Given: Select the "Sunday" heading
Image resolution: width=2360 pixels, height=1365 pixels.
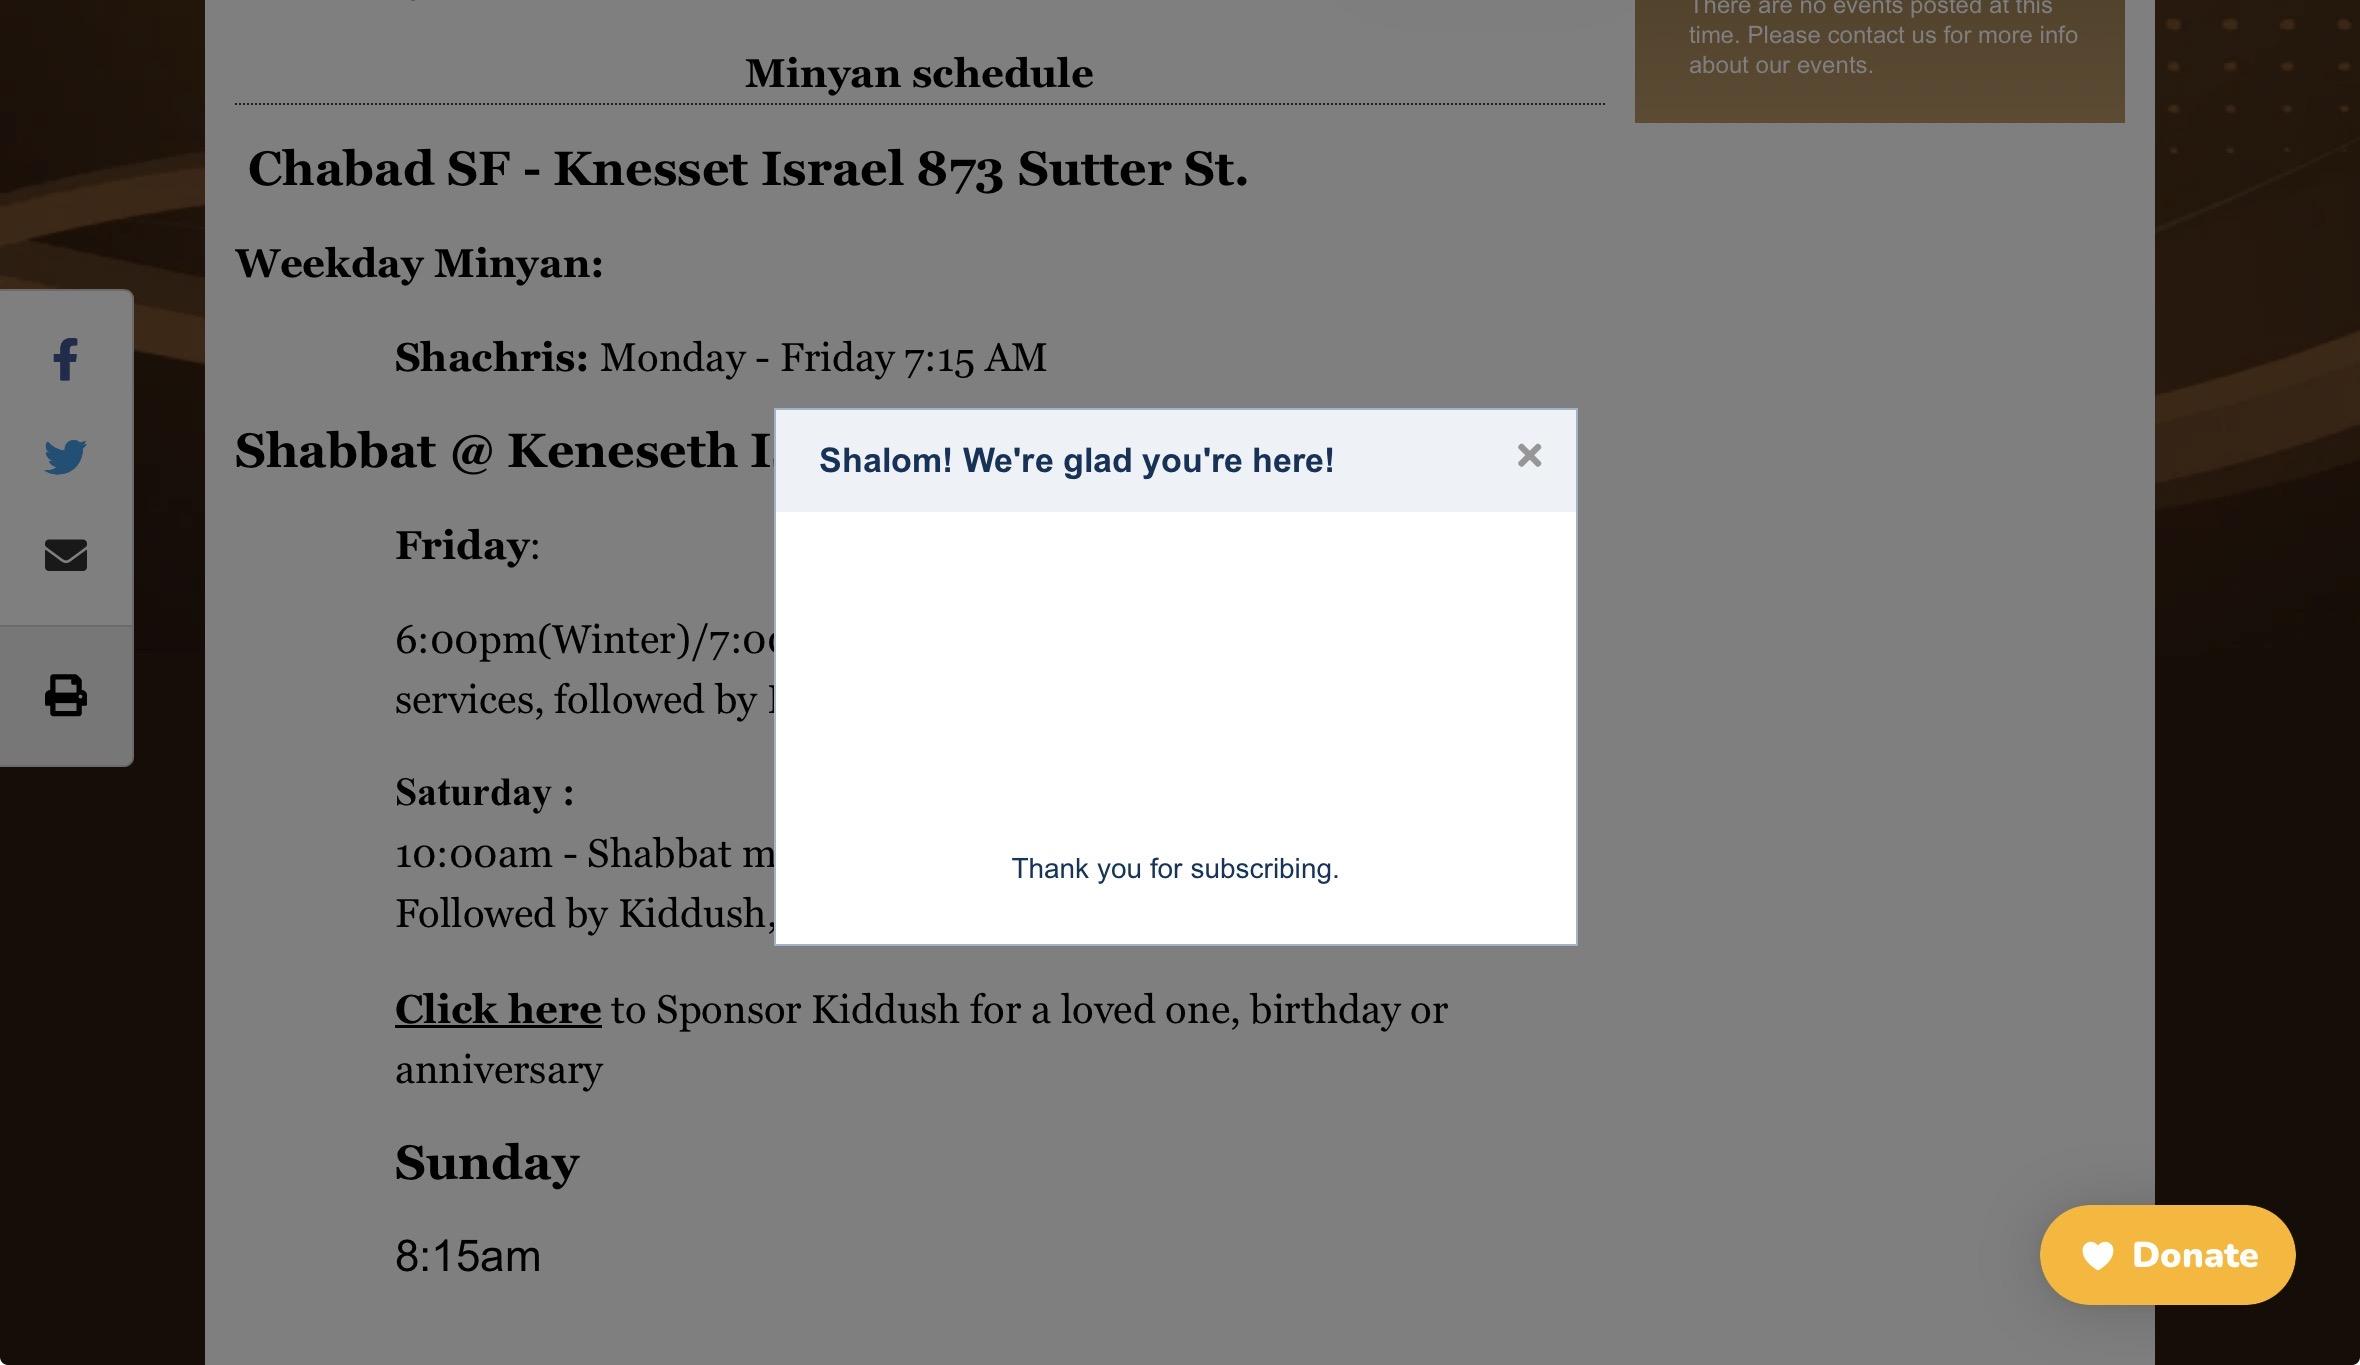Looking at the screenshot, I should coord(487,1163).
